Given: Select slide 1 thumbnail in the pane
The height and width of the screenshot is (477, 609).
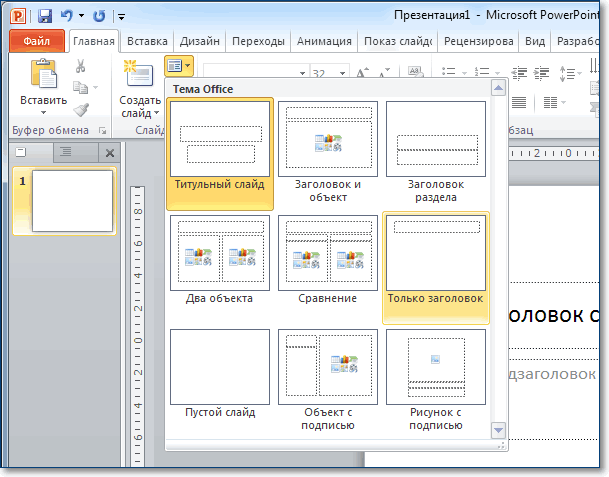Looking at the screenshot, I should pos(72,201).
